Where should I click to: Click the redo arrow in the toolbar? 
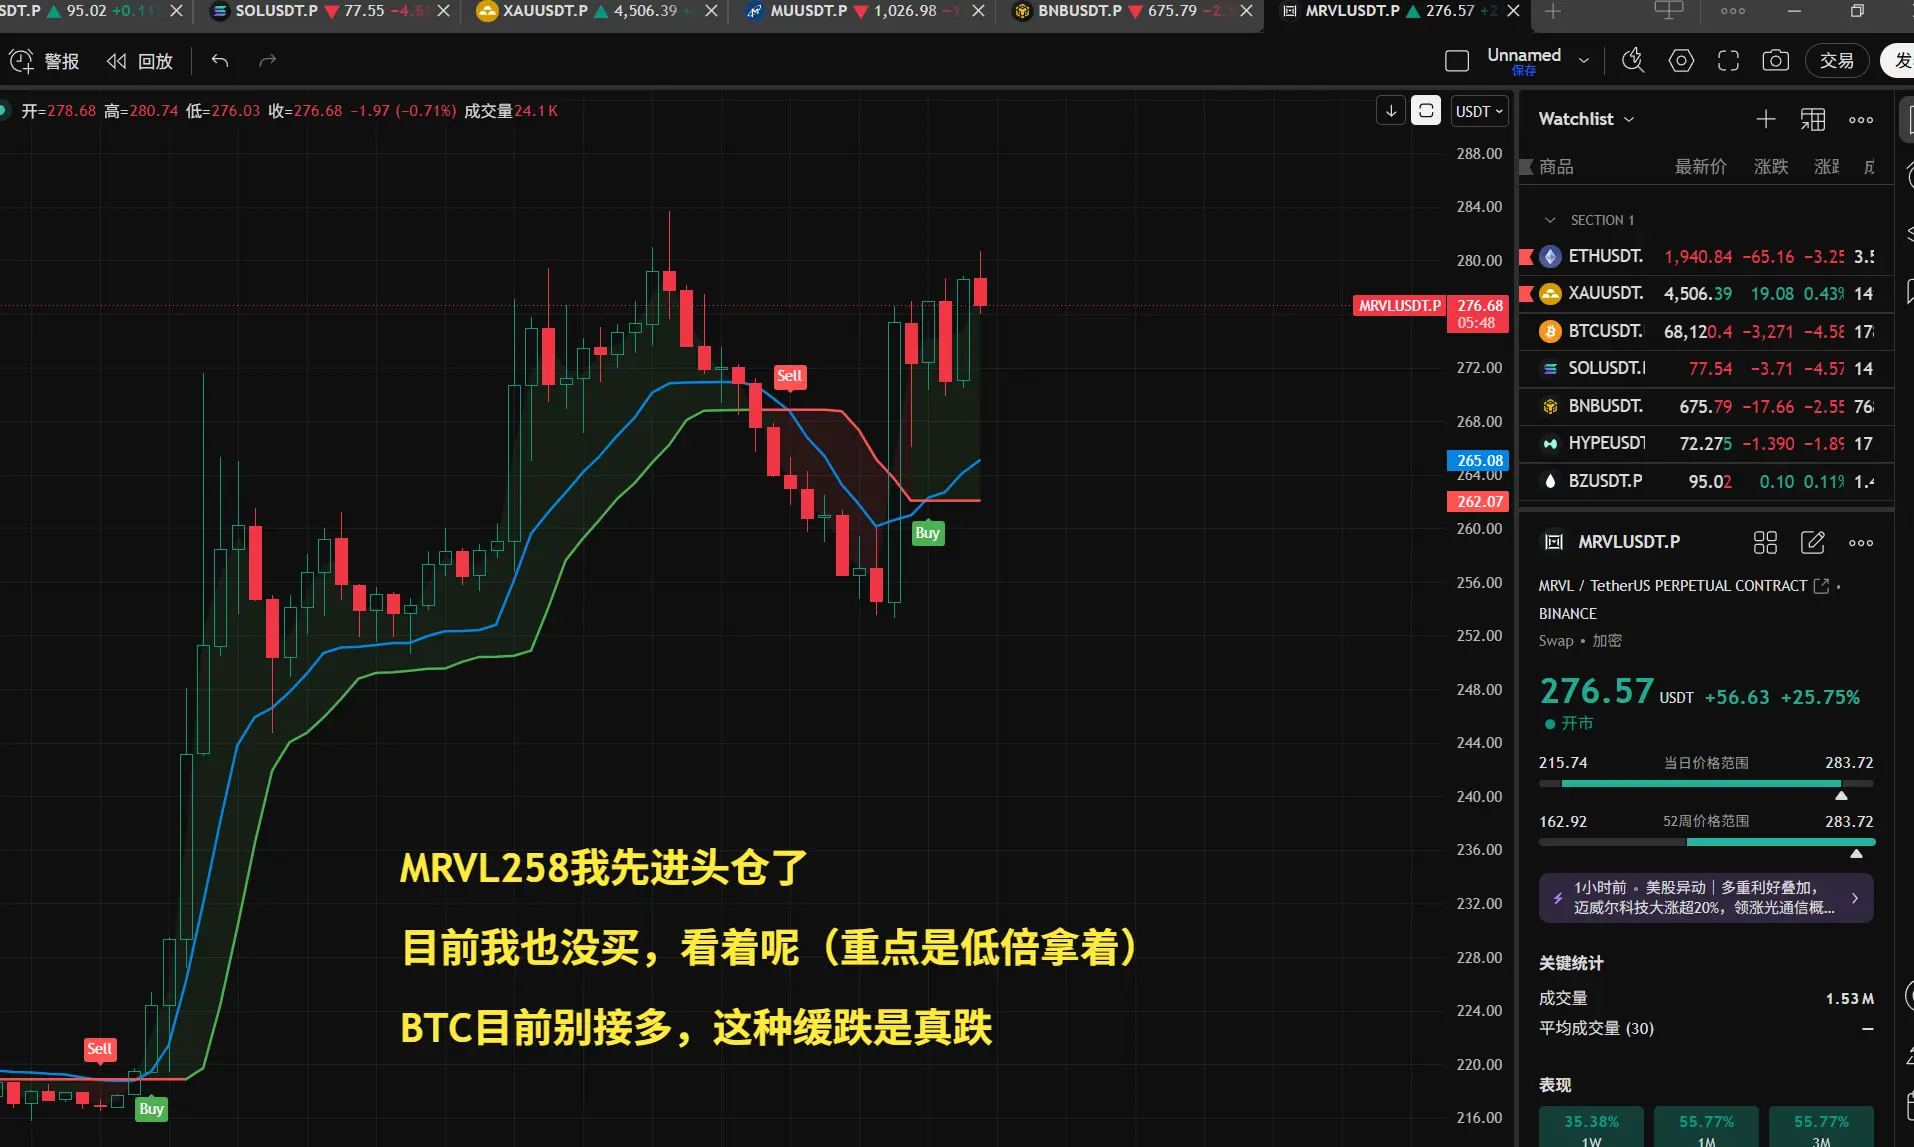point(267,61)
